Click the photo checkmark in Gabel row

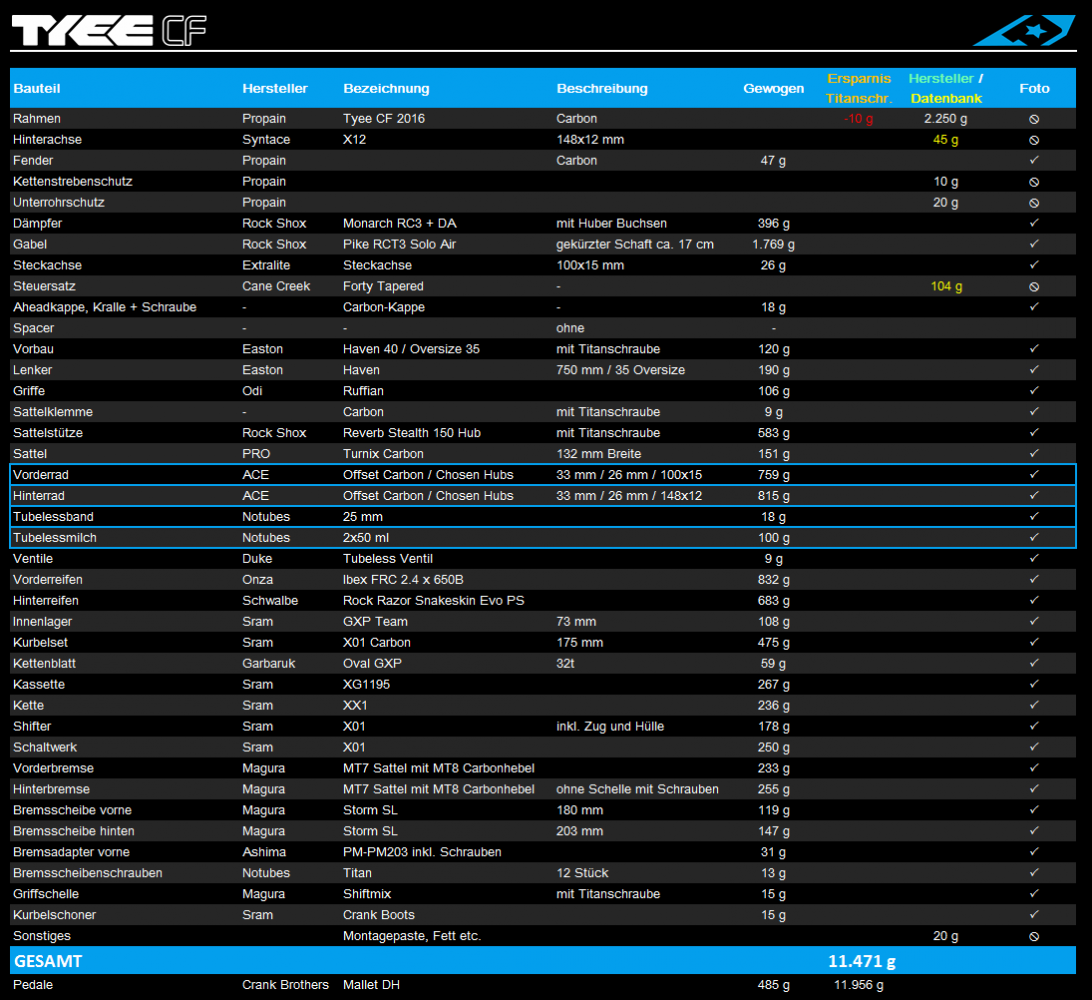[x=1034, y=244]
